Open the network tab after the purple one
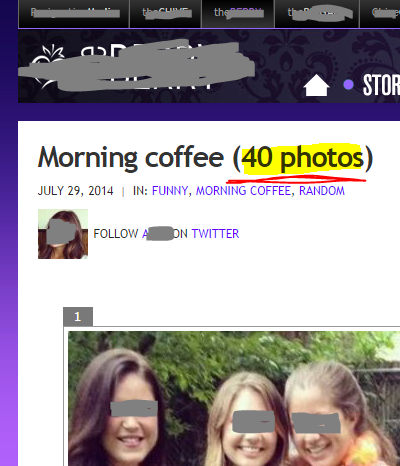The width and height of the screenshot is (400, 466). tap(317, 14)
